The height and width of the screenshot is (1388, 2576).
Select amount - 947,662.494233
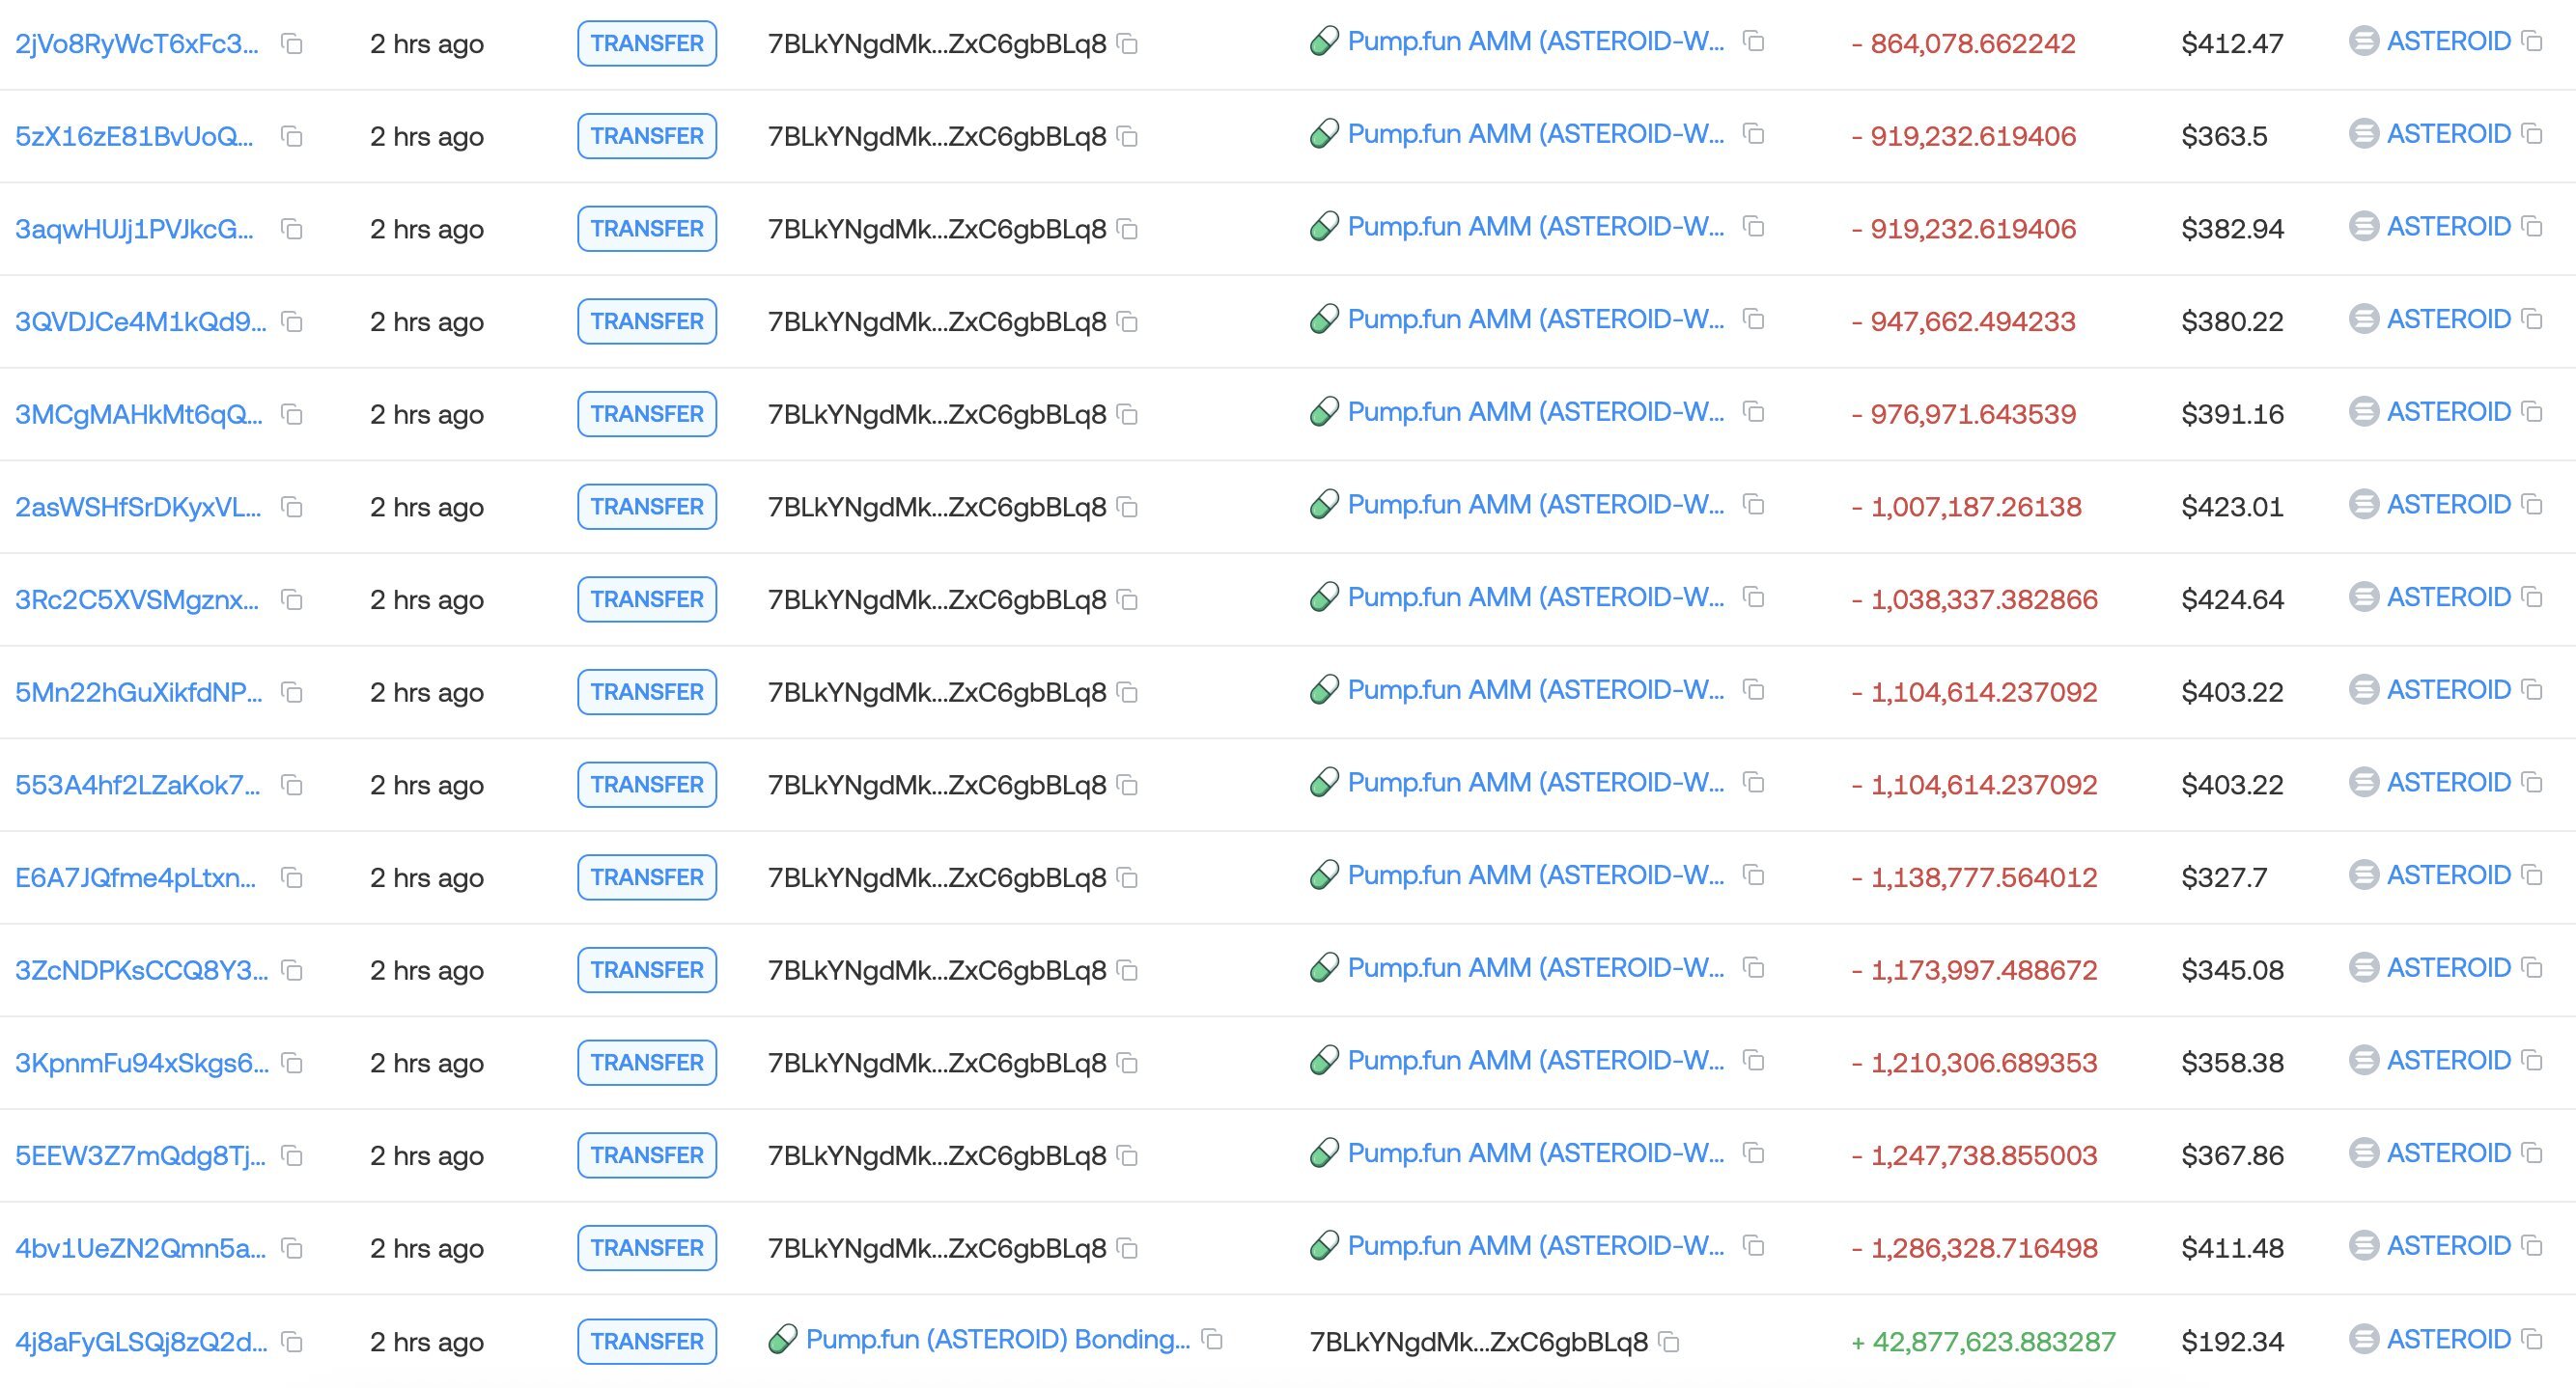tap(1963, 322)
